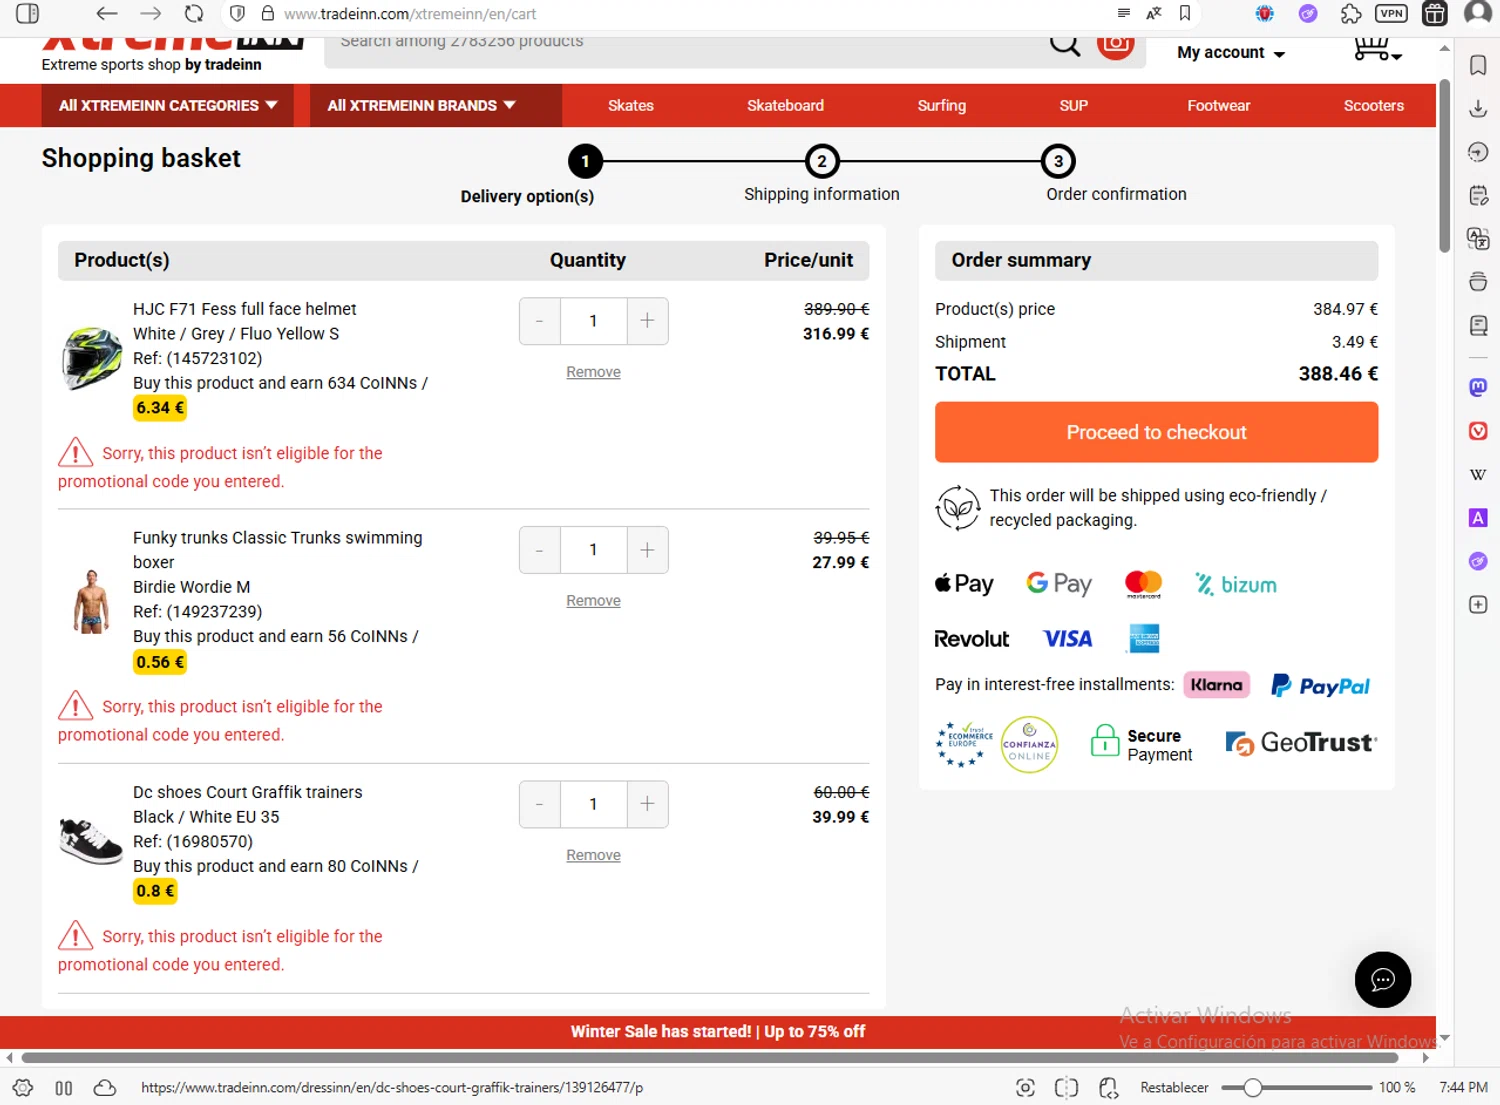This screenshot has height=1105, width=1500.
Task: Decrease quantity of HJC F71 helmet
Action: (540, 321)
